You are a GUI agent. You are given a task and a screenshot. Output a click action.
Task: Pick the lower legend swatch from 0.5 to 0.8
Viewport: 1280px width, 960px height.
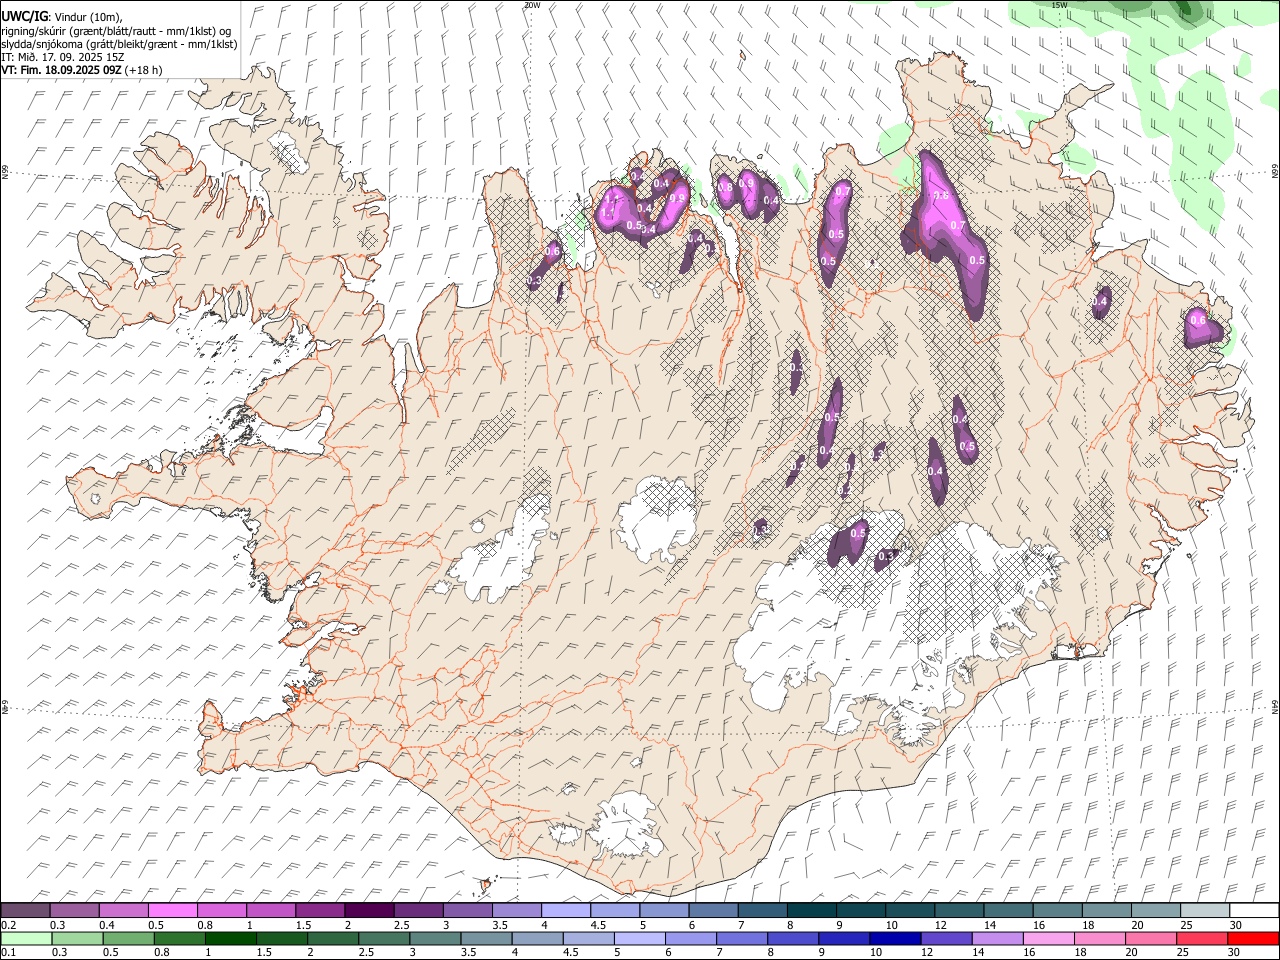pos(128,938)
